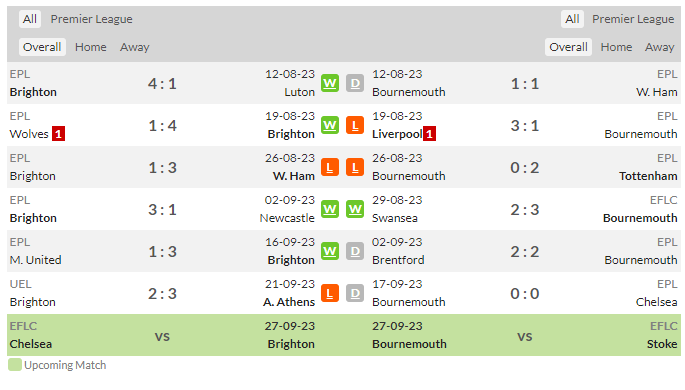
Task: Click the red card icon next to Liverpool
Action: [x=429, y=134]
